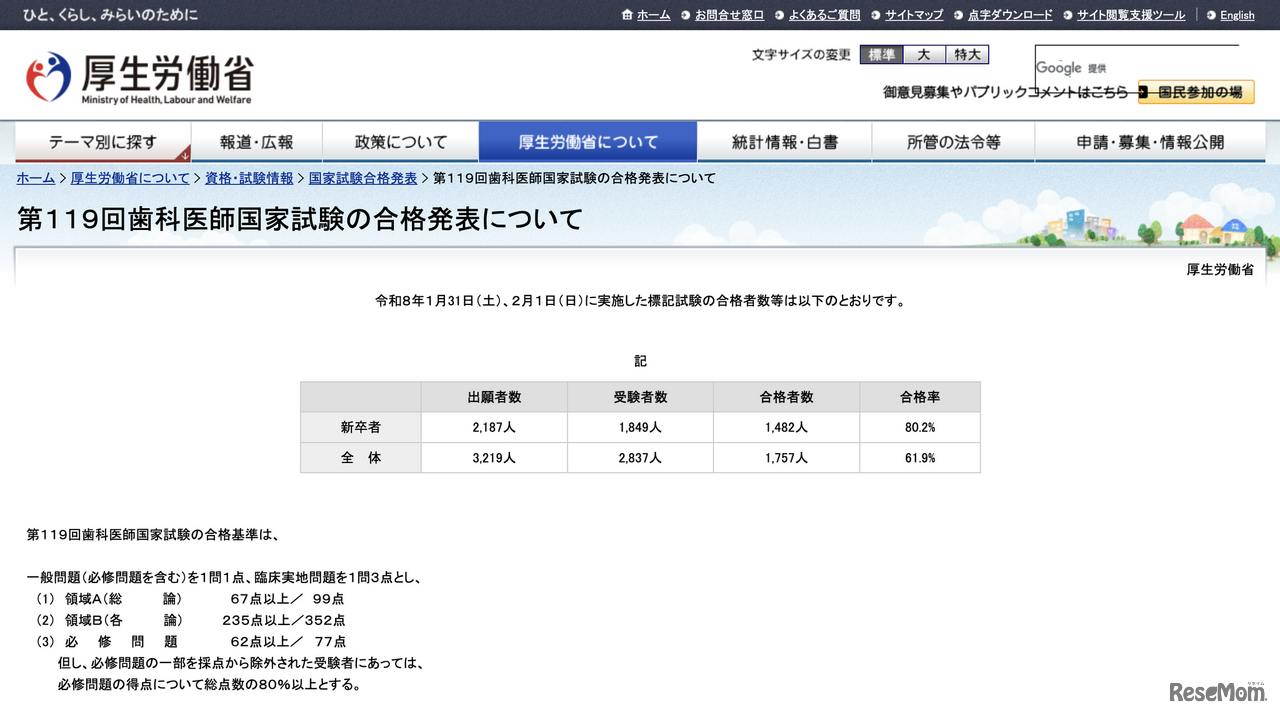
Task: Click the arrow icon before お問合せ窓口
Action: click(x=686, y=15)
